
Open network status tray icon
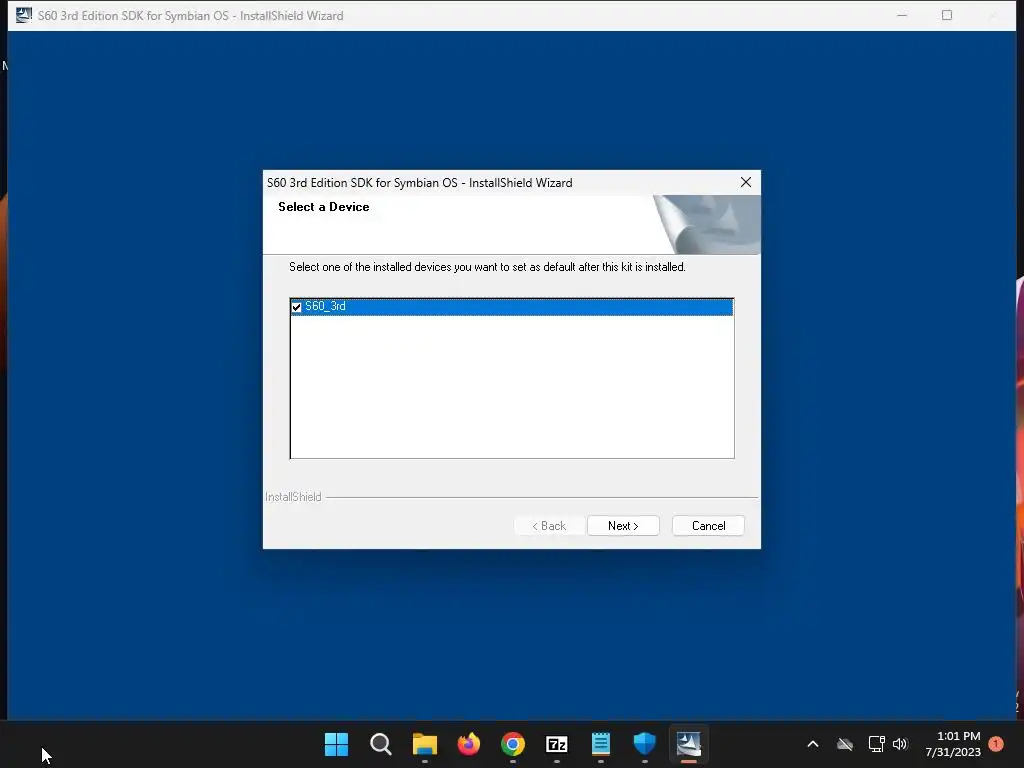pos(876,744)
